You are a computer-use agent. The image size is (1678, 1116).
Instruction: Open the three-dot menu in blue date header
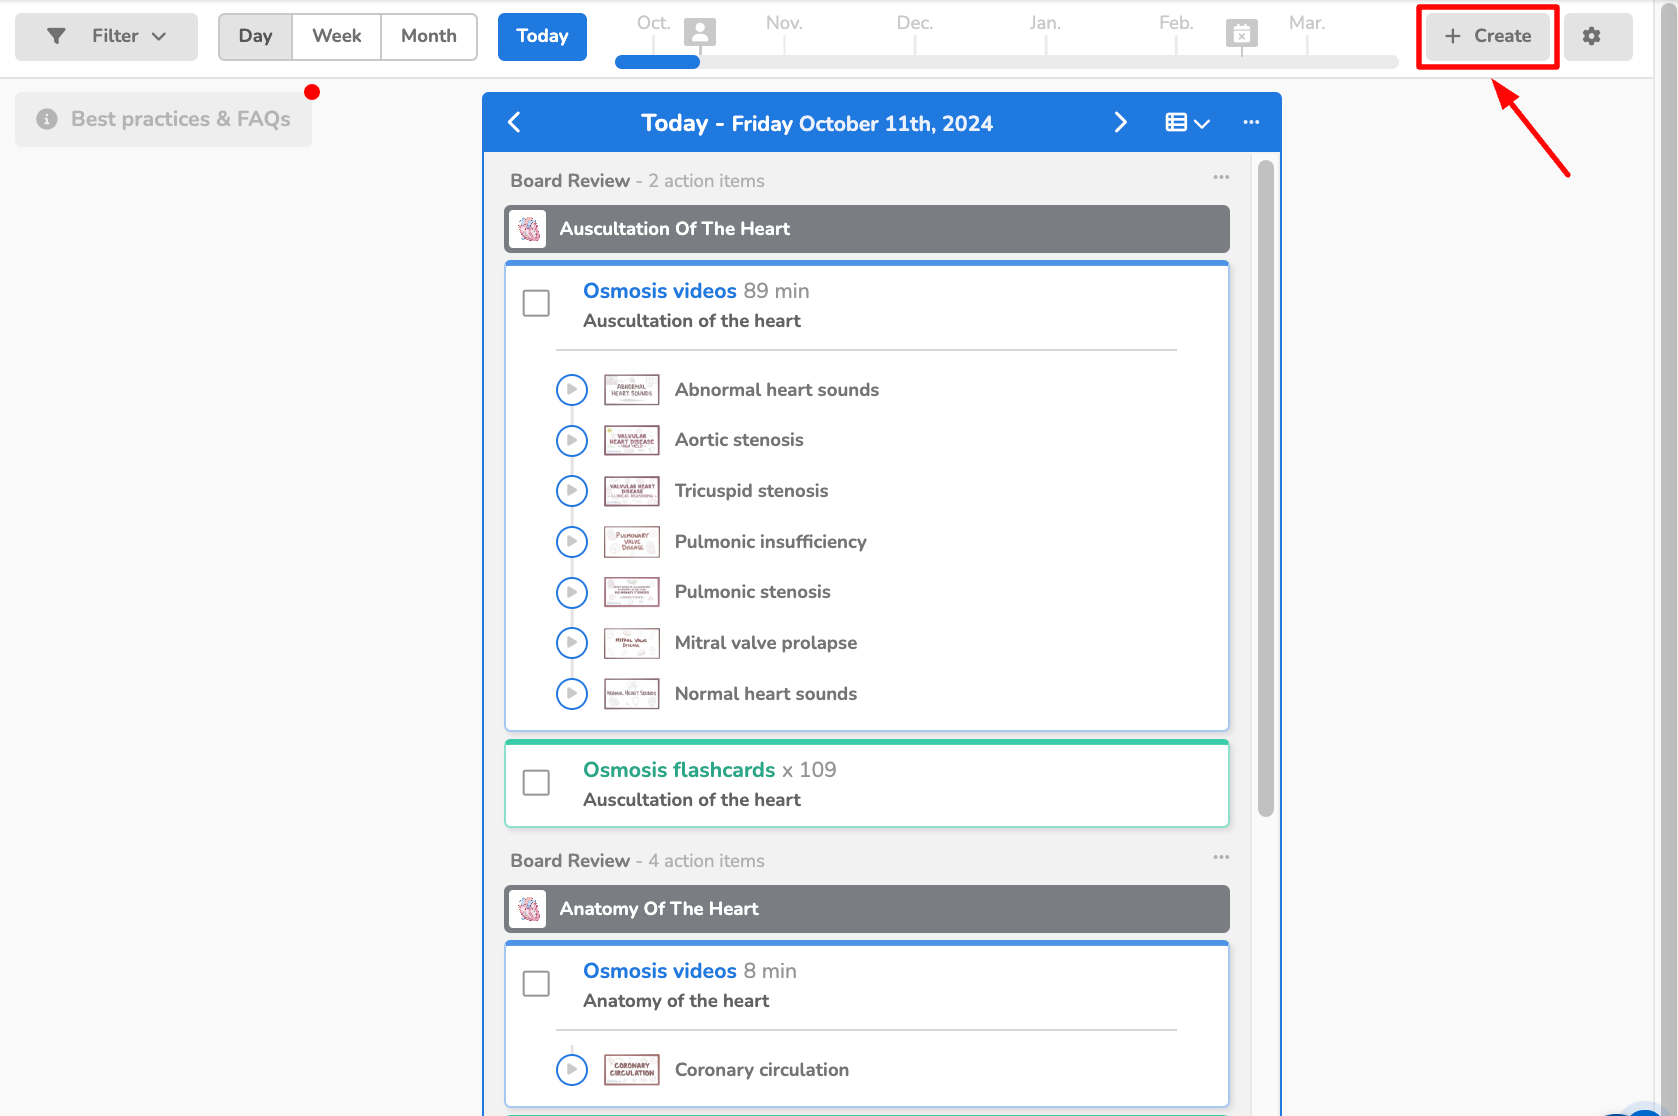(1251, 122)
